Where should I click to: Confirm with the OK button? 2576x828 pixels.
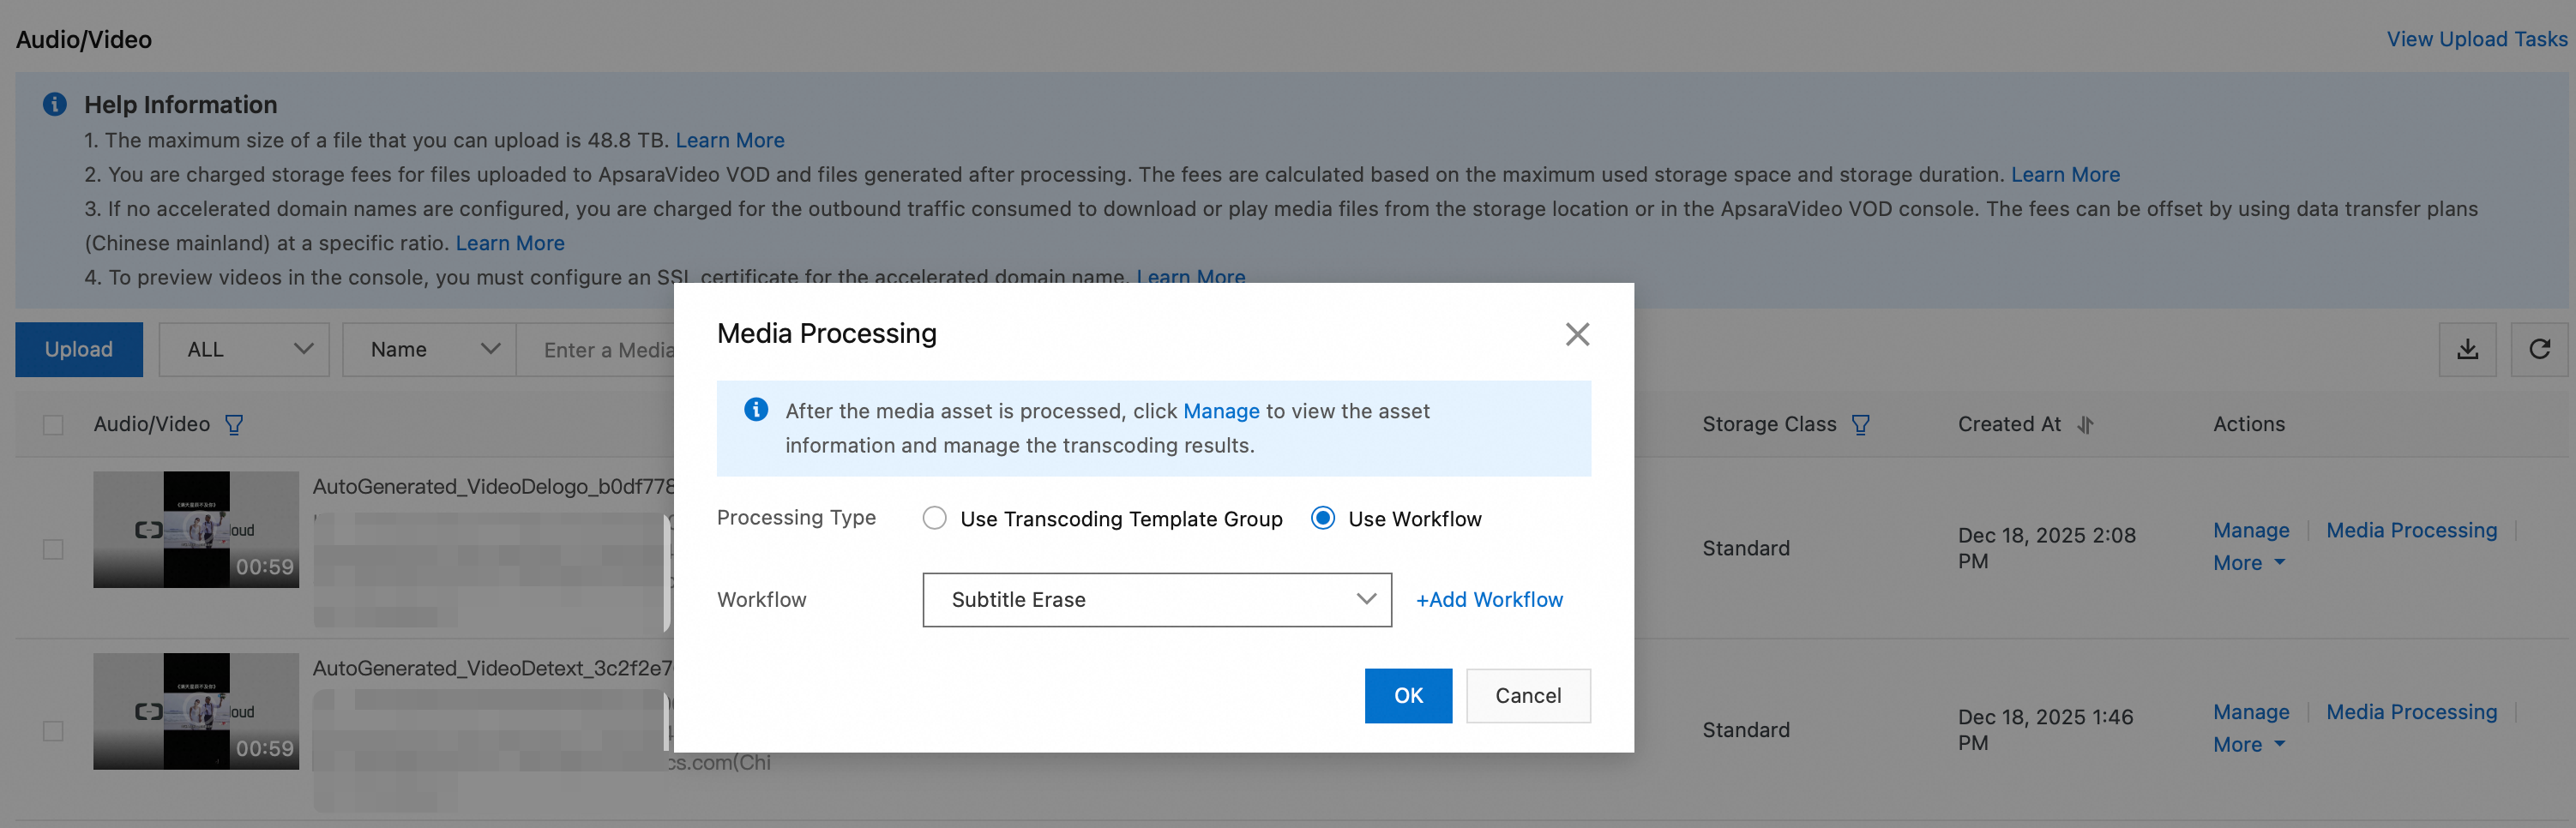1407,696
